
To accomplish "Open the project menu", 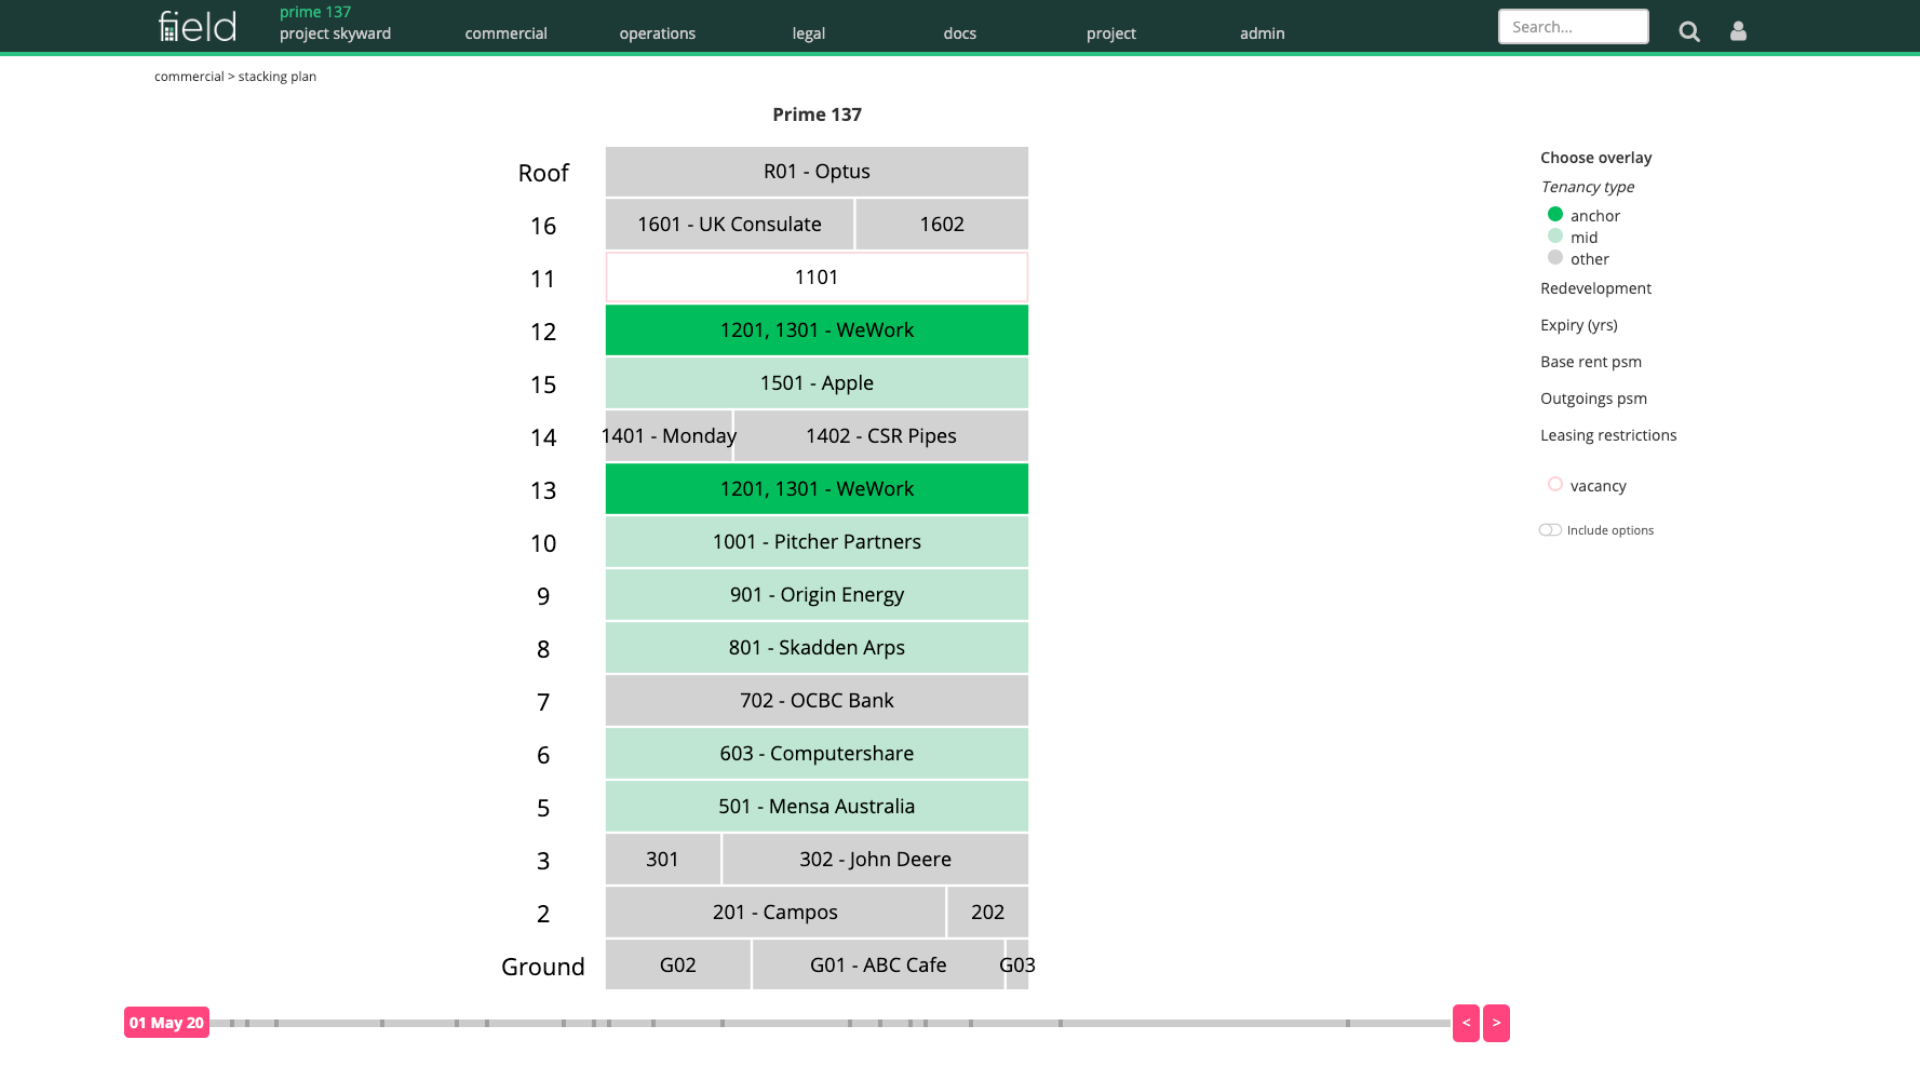I will click(x=1111, y=33).
